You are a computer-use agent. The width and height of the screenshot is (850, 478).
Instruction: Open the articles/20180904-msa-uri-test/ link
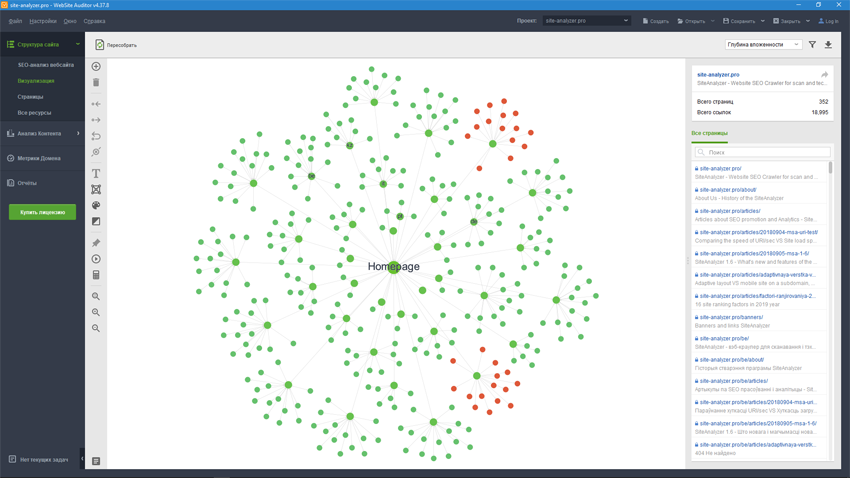758,232
